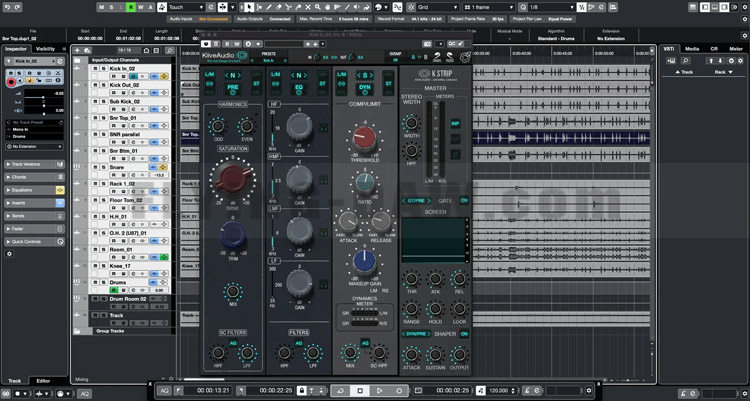Screen dimensions: 750x401
Task: Expand the Sends section in Inspector
Action: (33, 216)
